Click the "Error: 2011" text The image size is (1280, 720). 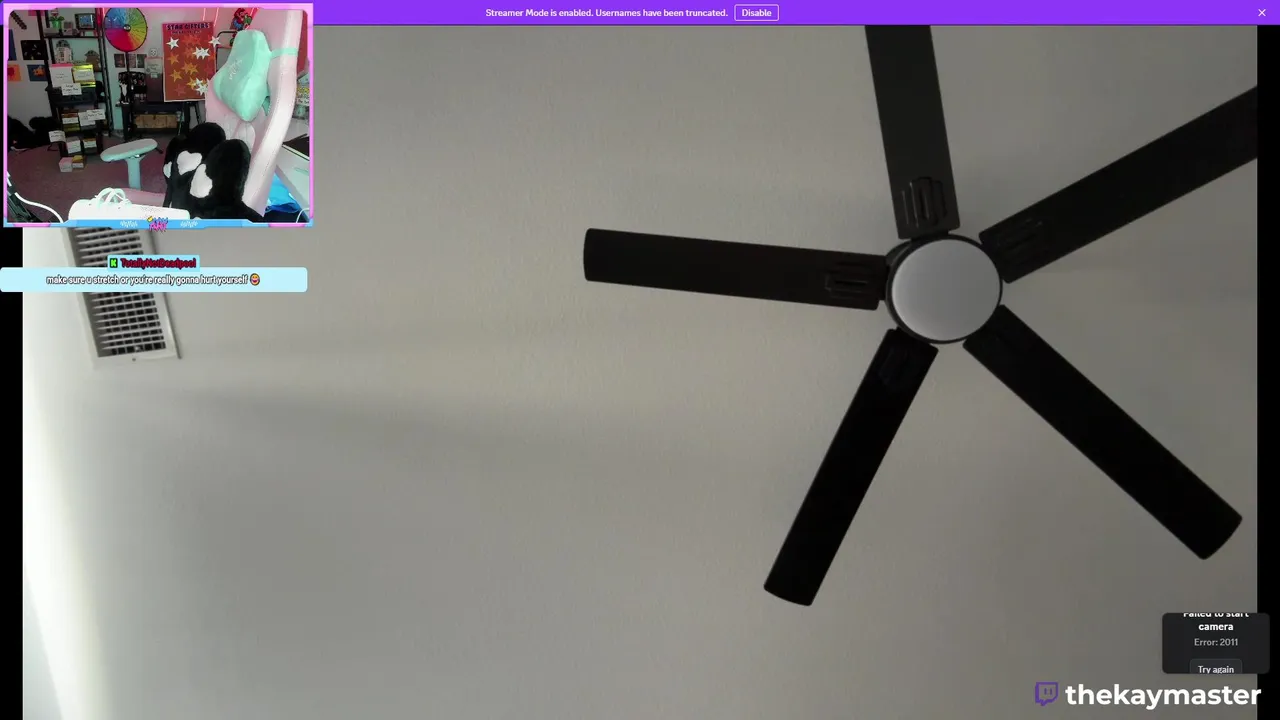[1215, 642]
